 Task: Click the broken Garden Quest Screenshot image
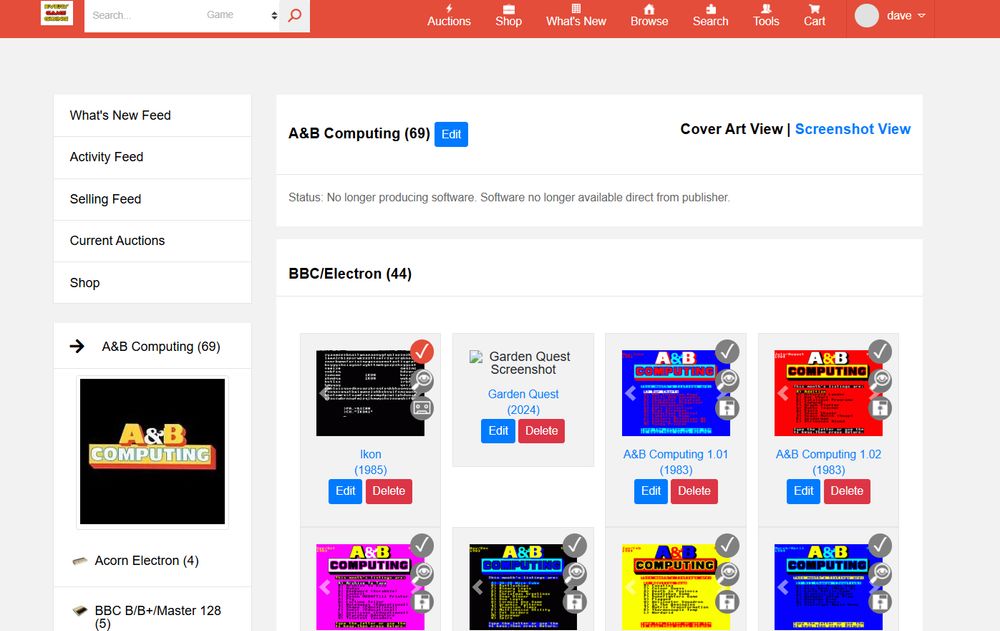click(523, 363)
